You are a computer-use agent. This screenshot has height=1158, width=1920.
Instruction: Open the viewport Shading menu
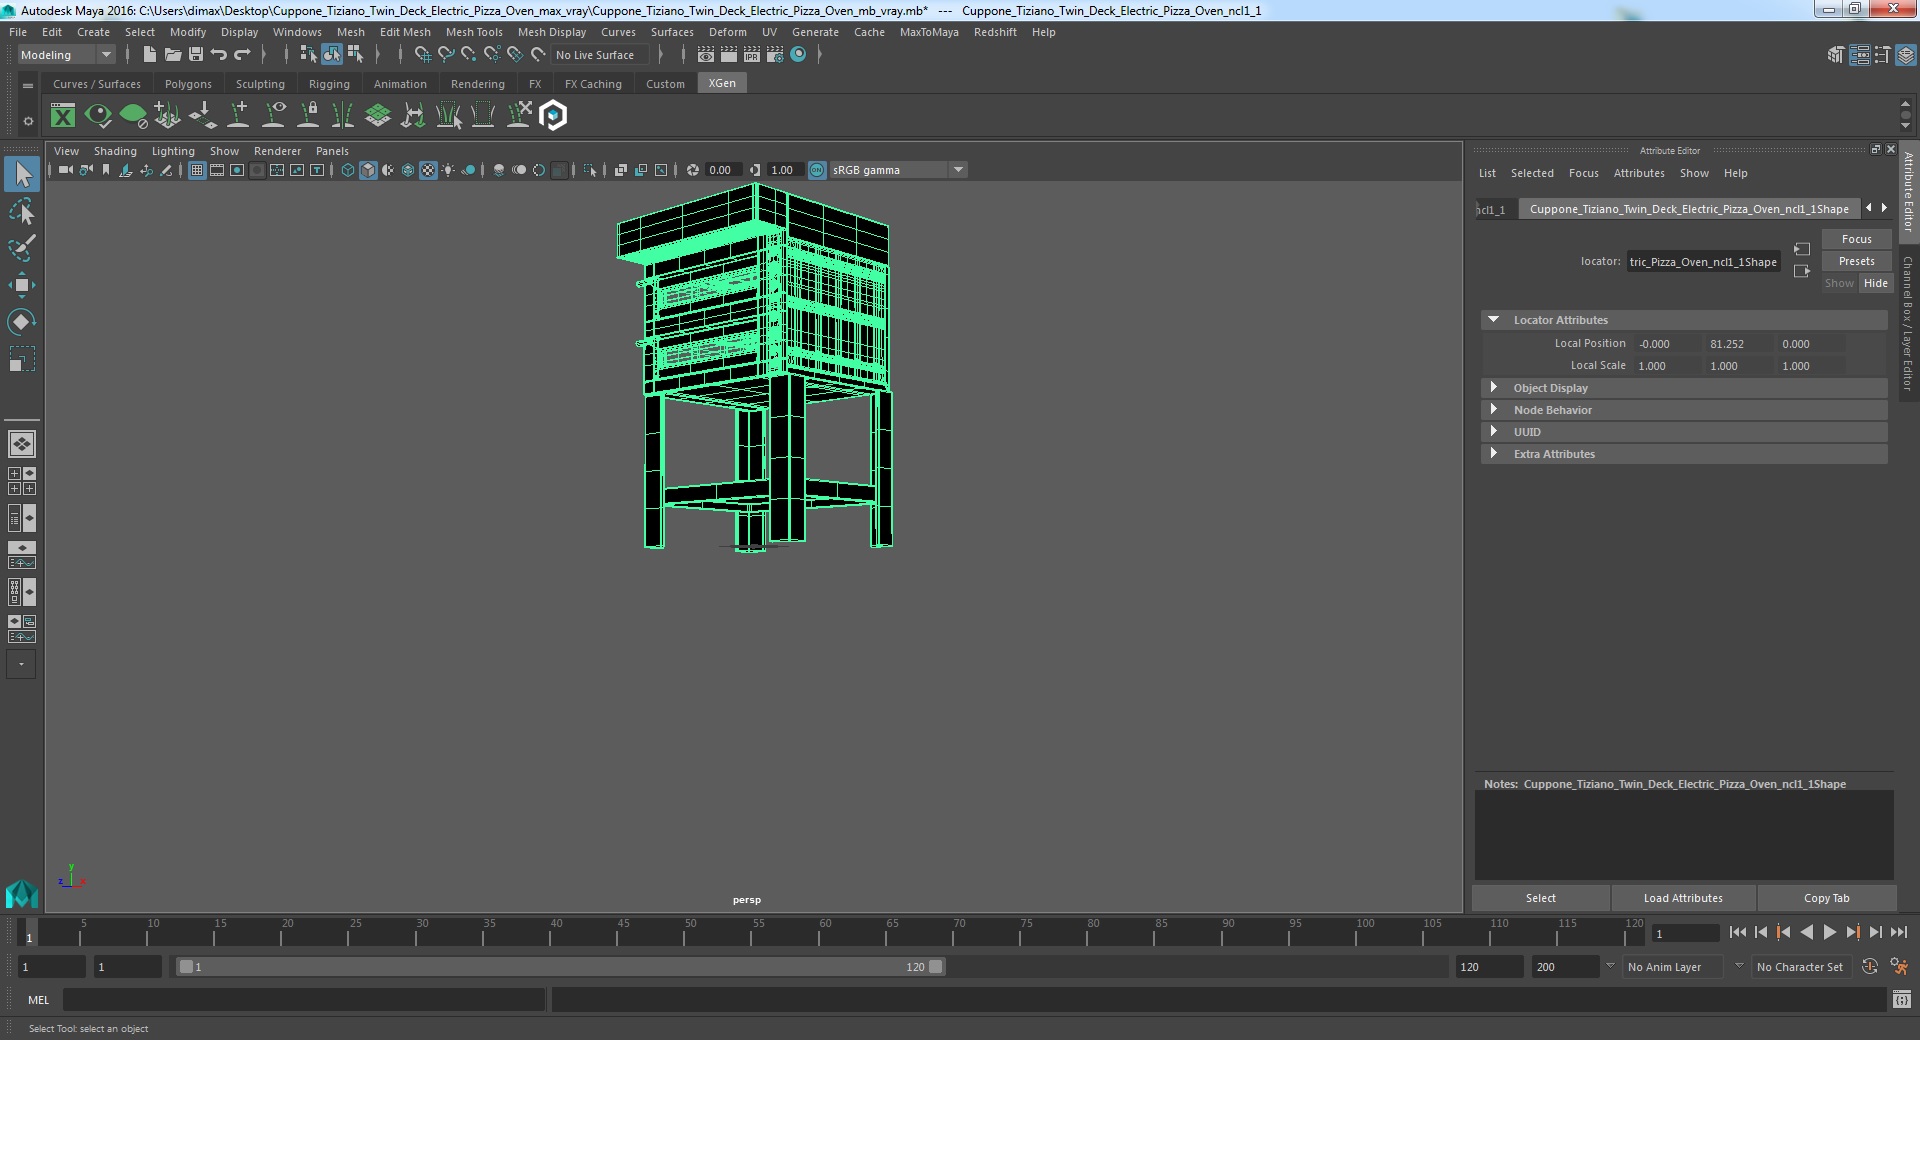115,151
